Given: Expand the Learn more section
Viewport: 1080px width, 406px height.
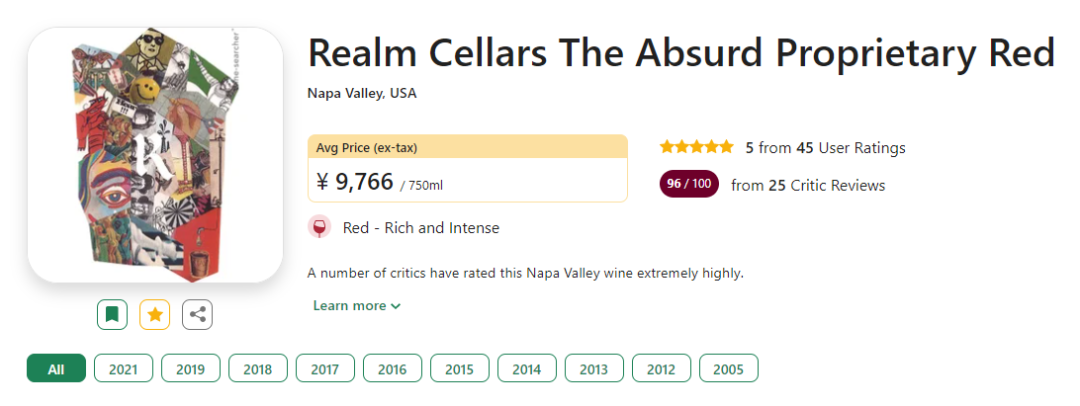Looking at the screenshot, I should [x=356, y=305].
